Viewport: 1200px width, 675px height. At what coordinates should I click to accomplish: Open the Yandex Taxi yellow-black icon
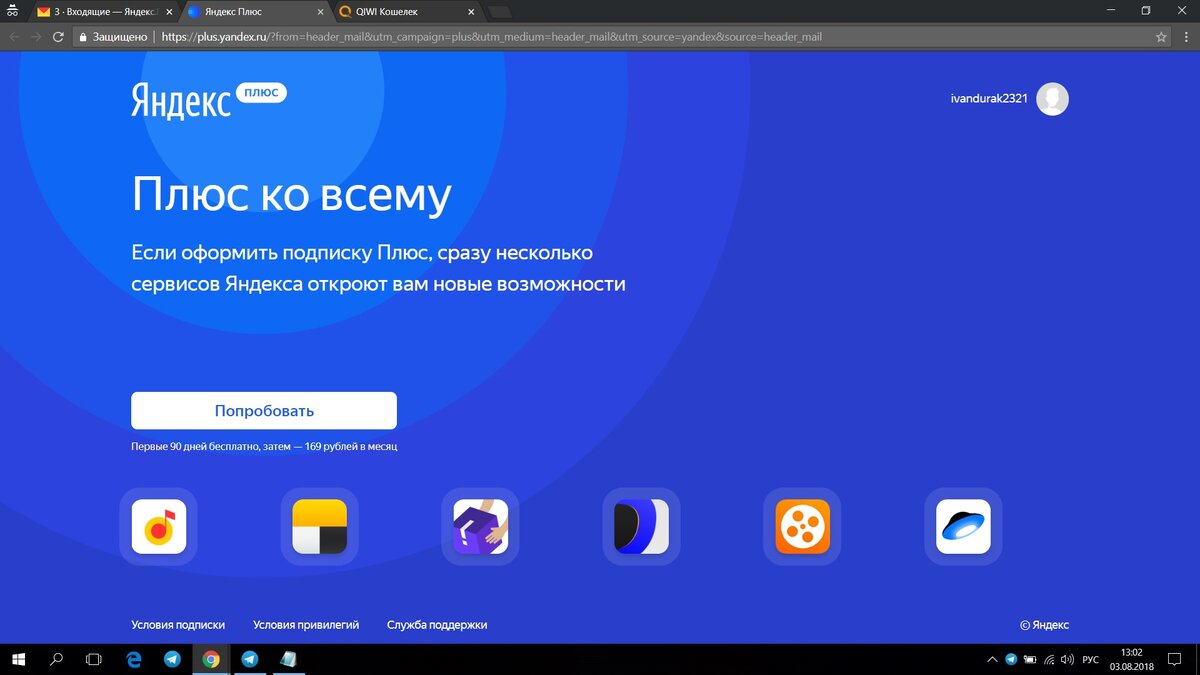click(x=320, y=526)
